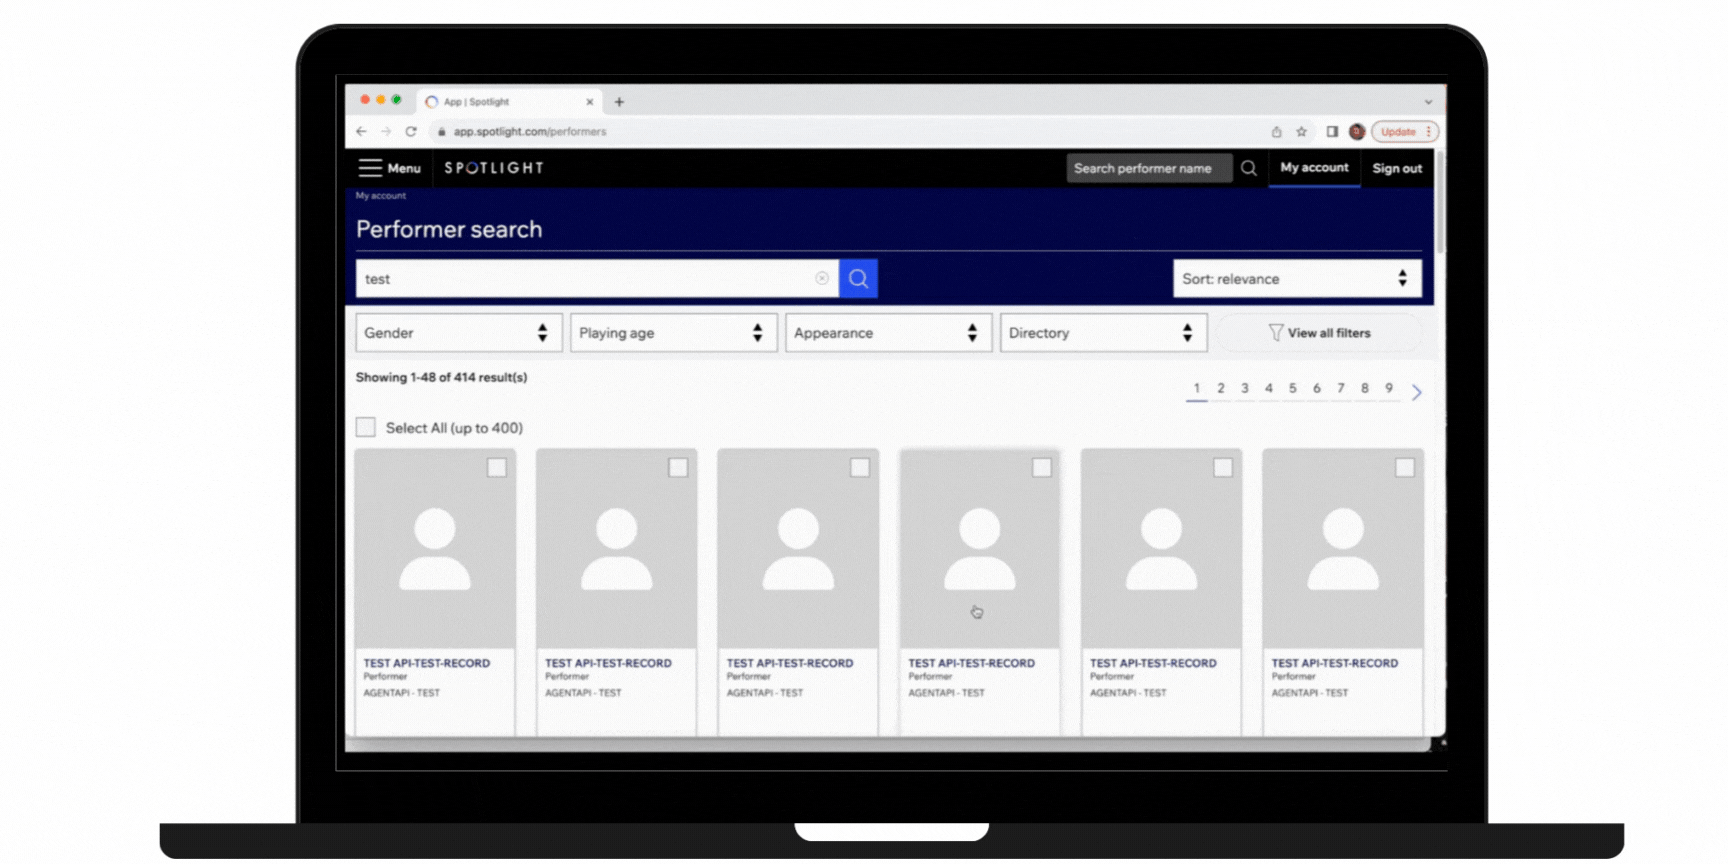Image resolution: width=1728 pixels, height=864 pixels.
Task: Click Sign out link
Action: [x=1397, y=168]
